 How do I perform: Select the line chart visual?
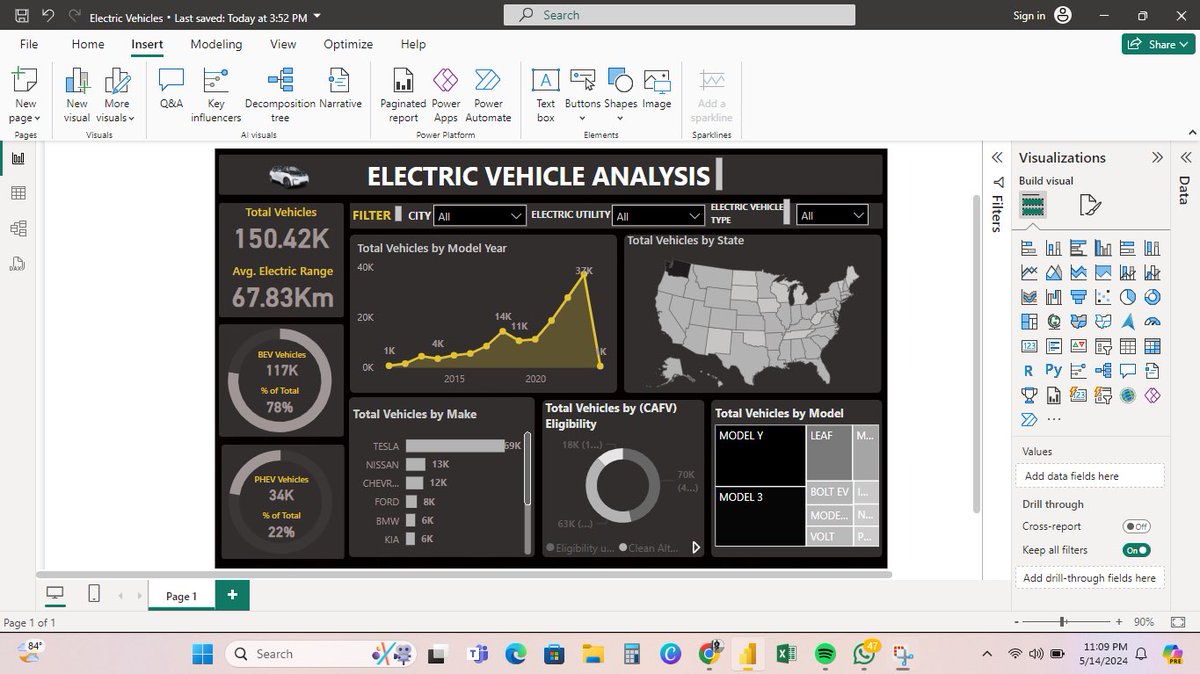[x=1029, y=272]
